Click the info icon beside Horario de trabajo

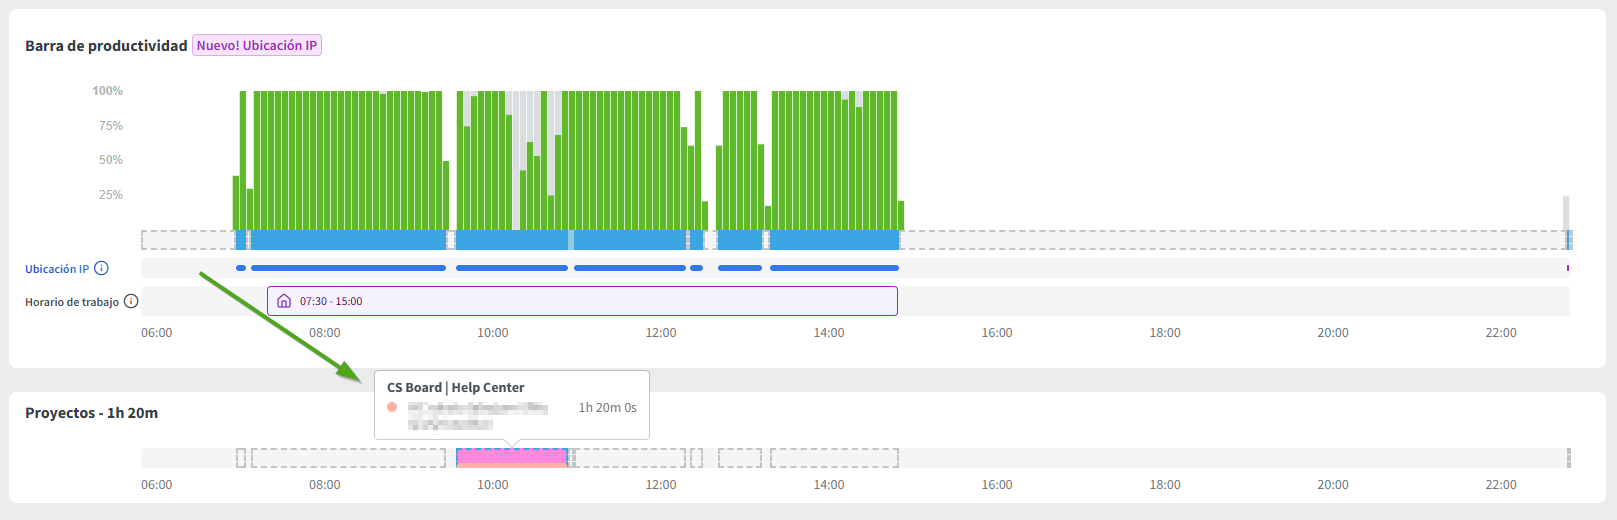[x=131, y=301]
